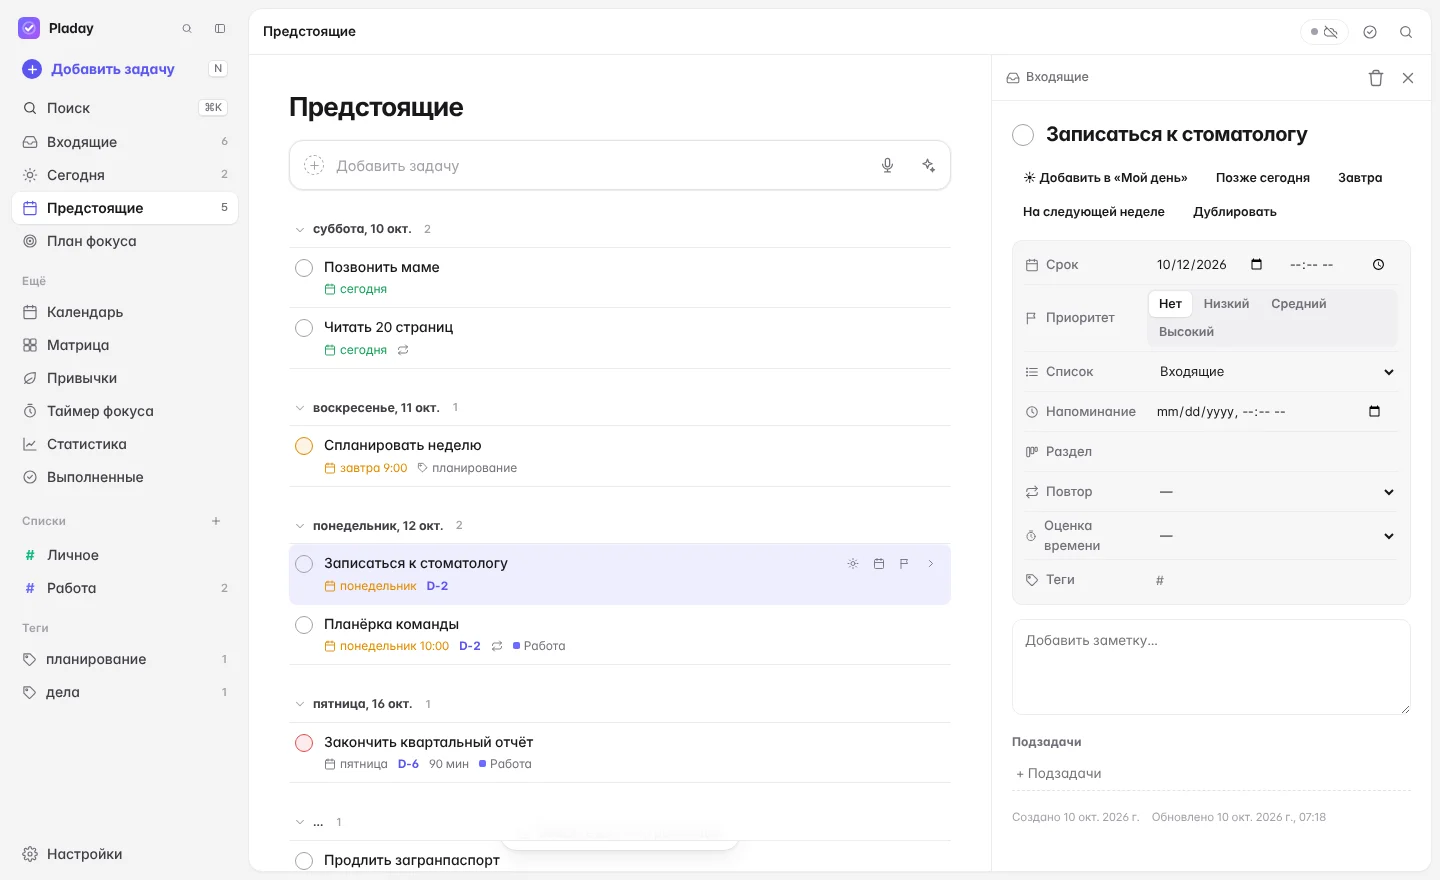Screen dimensions: 1440x880
Task: Click the completed checkmark icon in top bar
Action: coord(1370,32)
